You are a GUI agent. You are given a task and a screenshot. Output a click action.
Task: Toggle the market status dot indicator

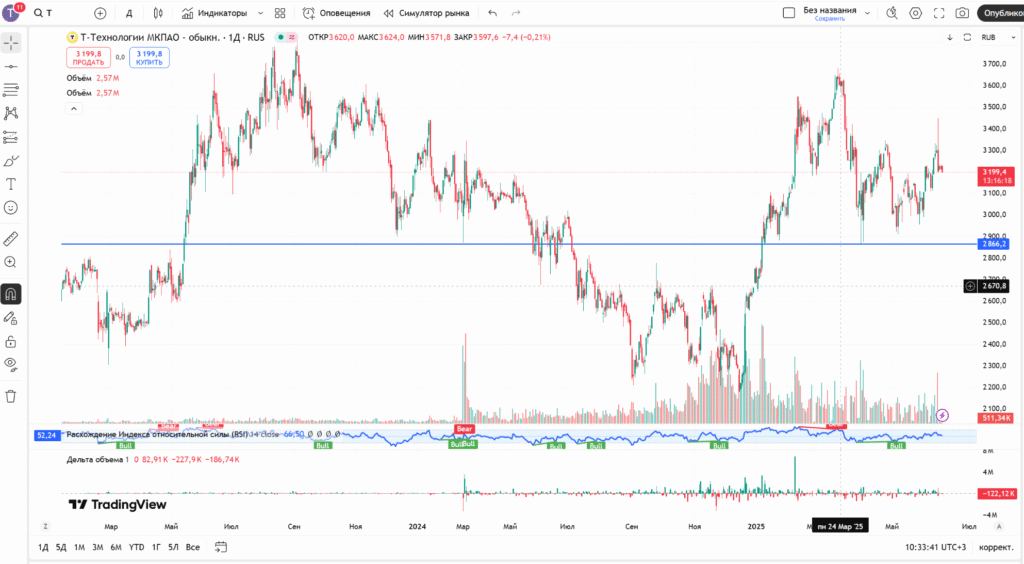[281, 37]
